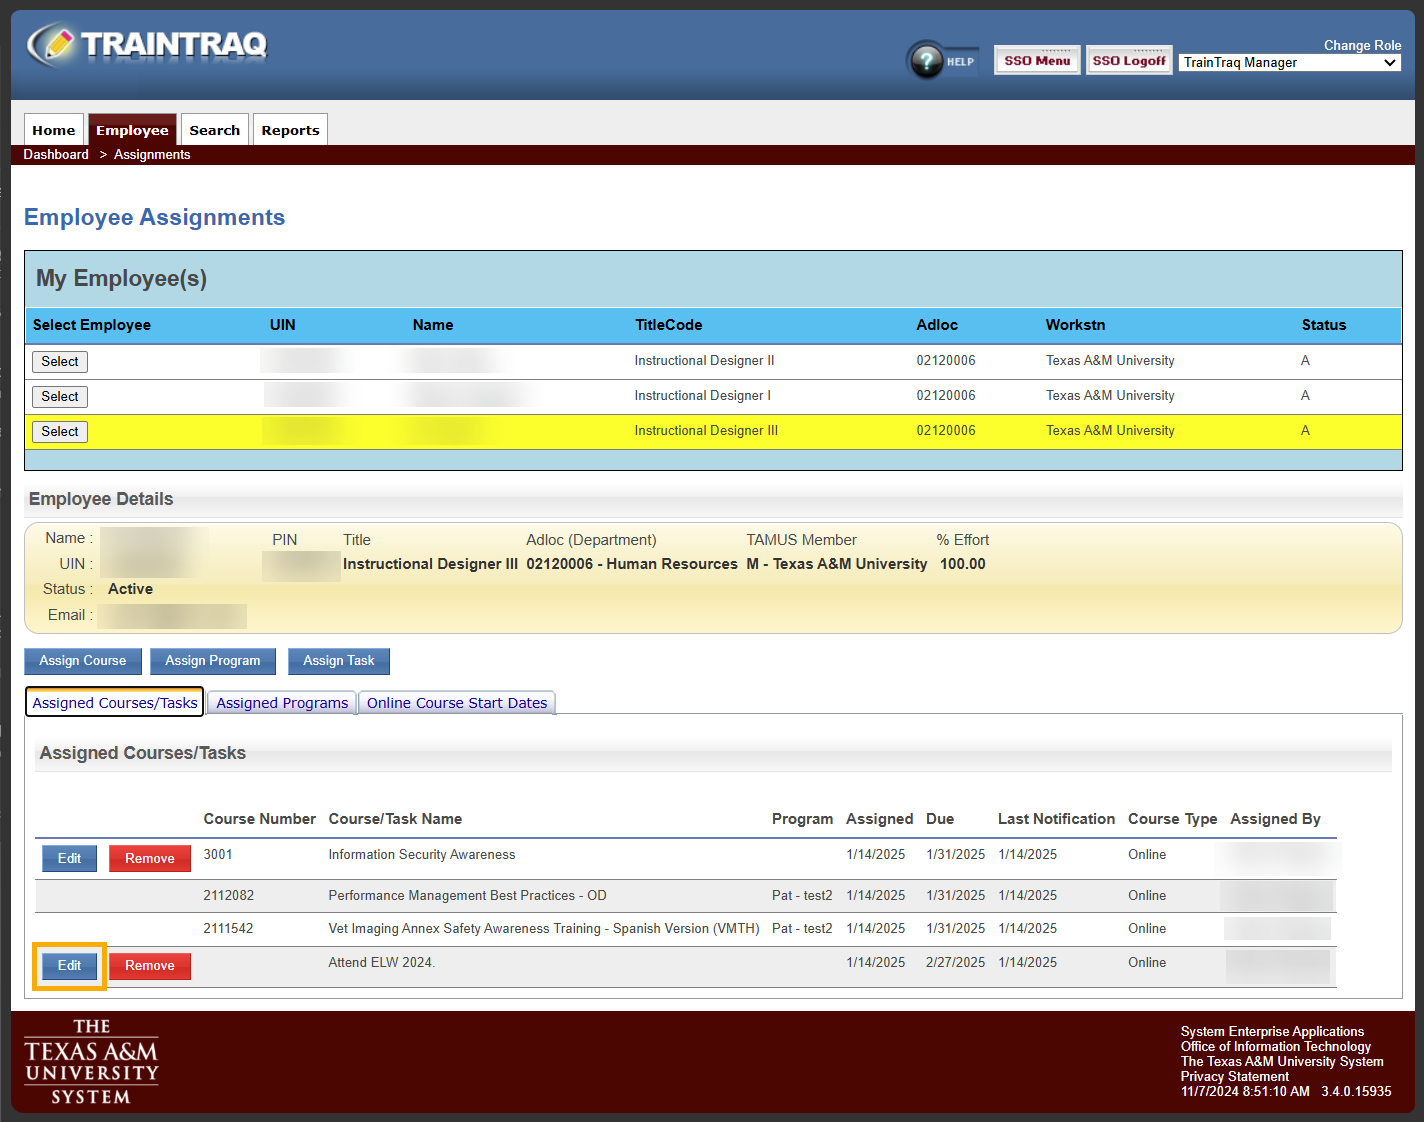Open the Home tab
This screenshot has width=1424, height=1122.
tap(54, 130)
